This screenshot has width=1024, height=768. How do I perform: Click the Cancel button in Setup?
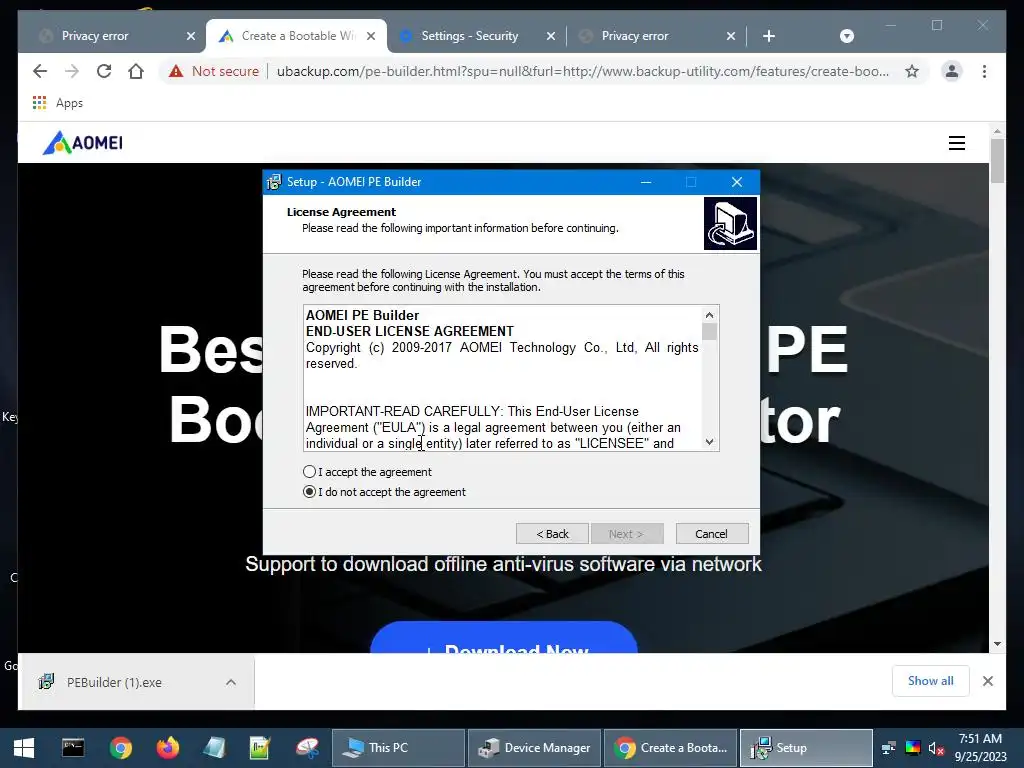click(x=712, y=534)
